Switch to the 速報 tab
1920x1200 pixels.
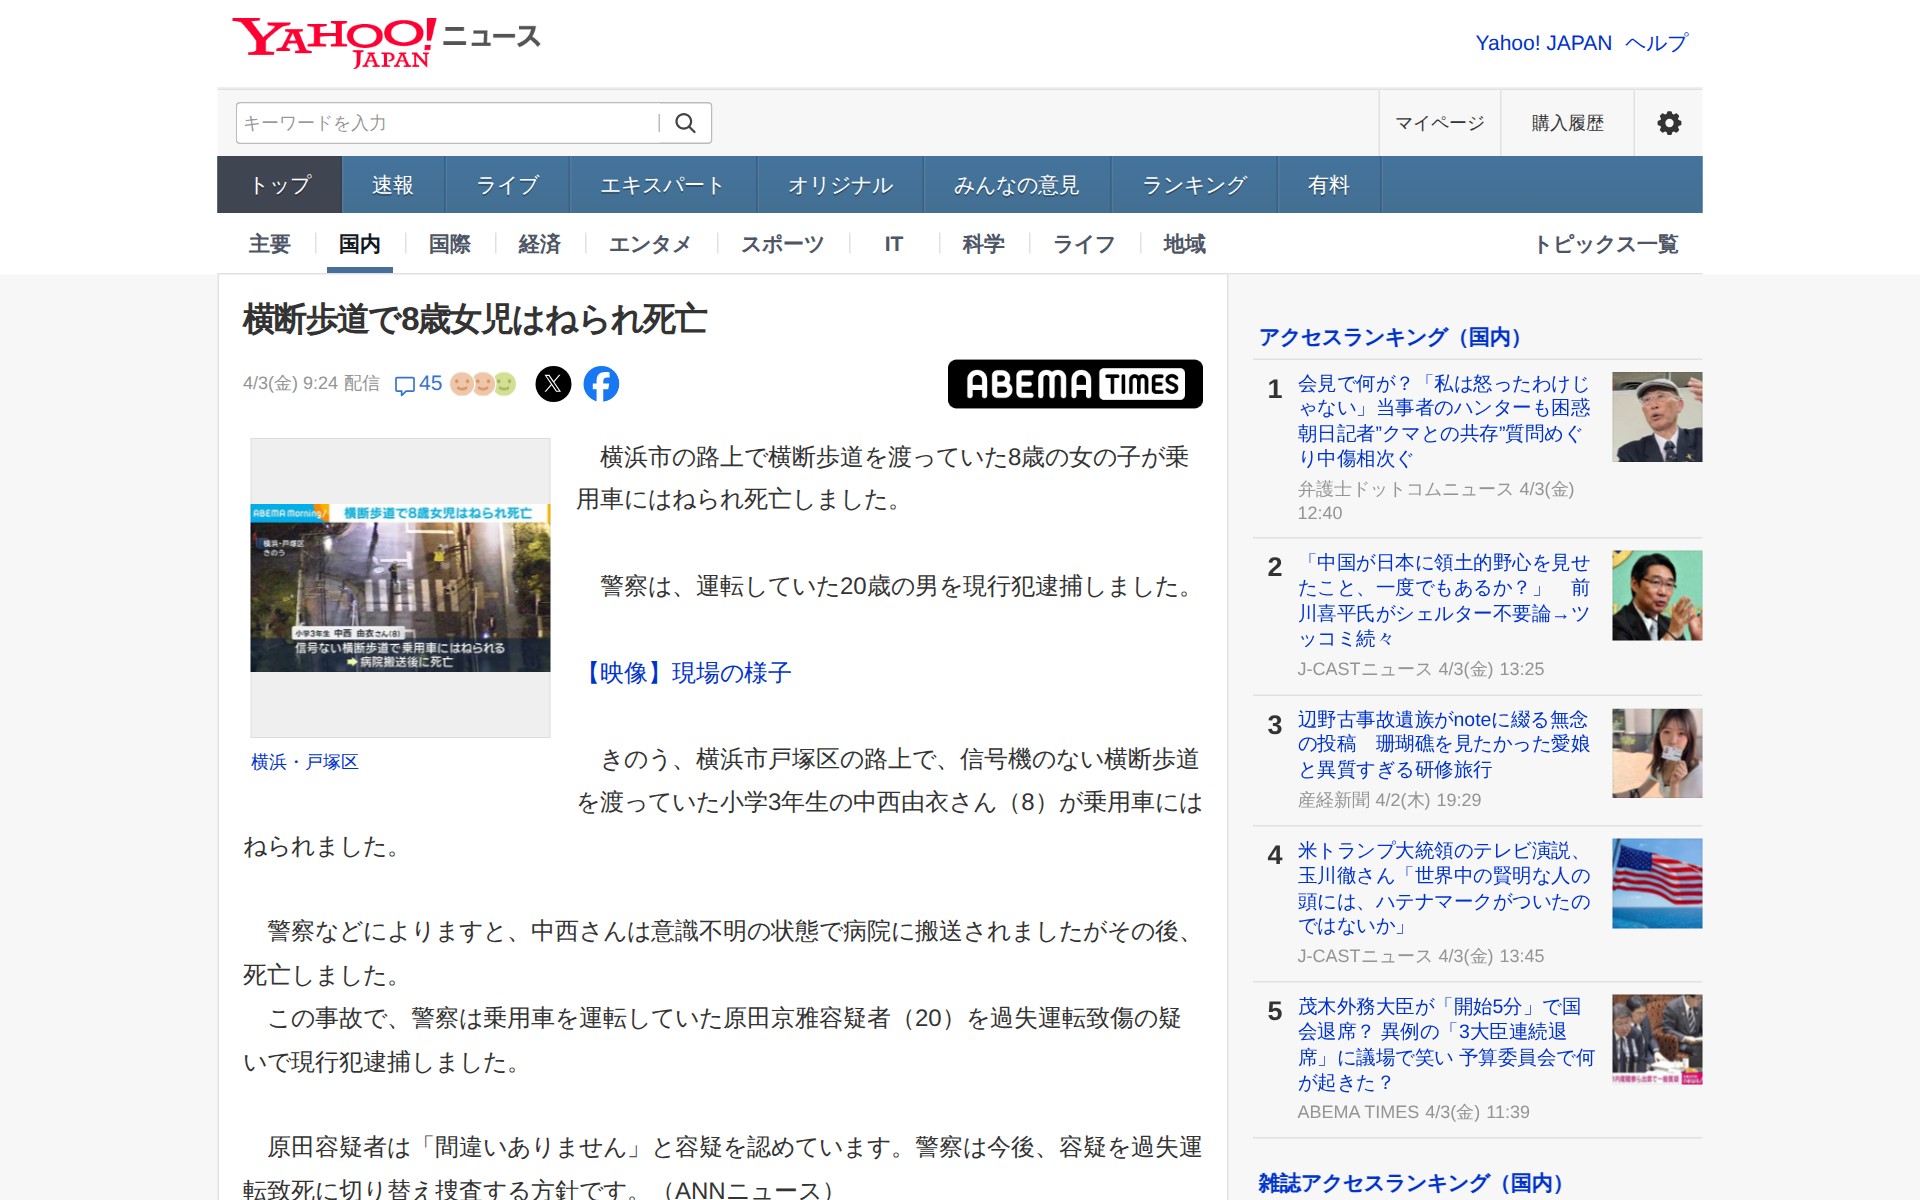[392, 185]
